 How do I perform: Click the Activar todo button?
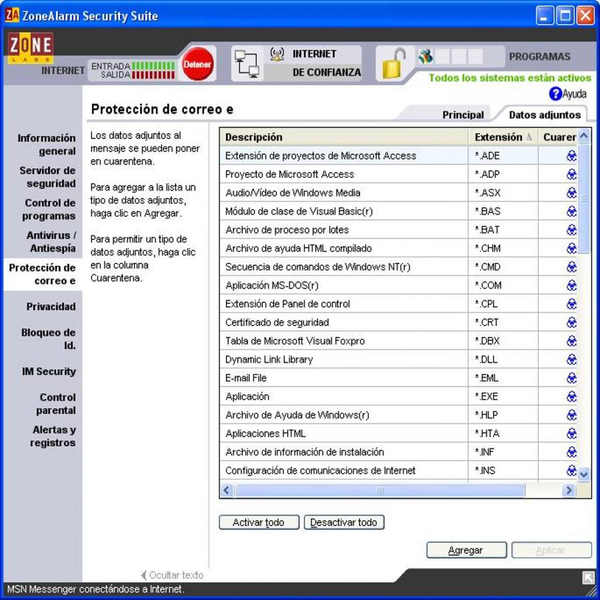[x=259, y=522]
